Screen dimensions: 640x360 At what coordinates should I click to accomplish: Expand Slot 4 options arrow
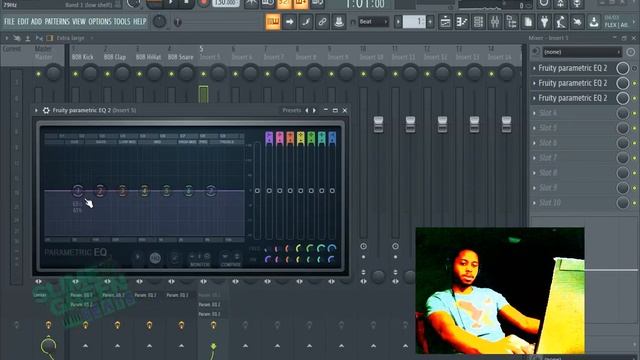pos(534,113)
